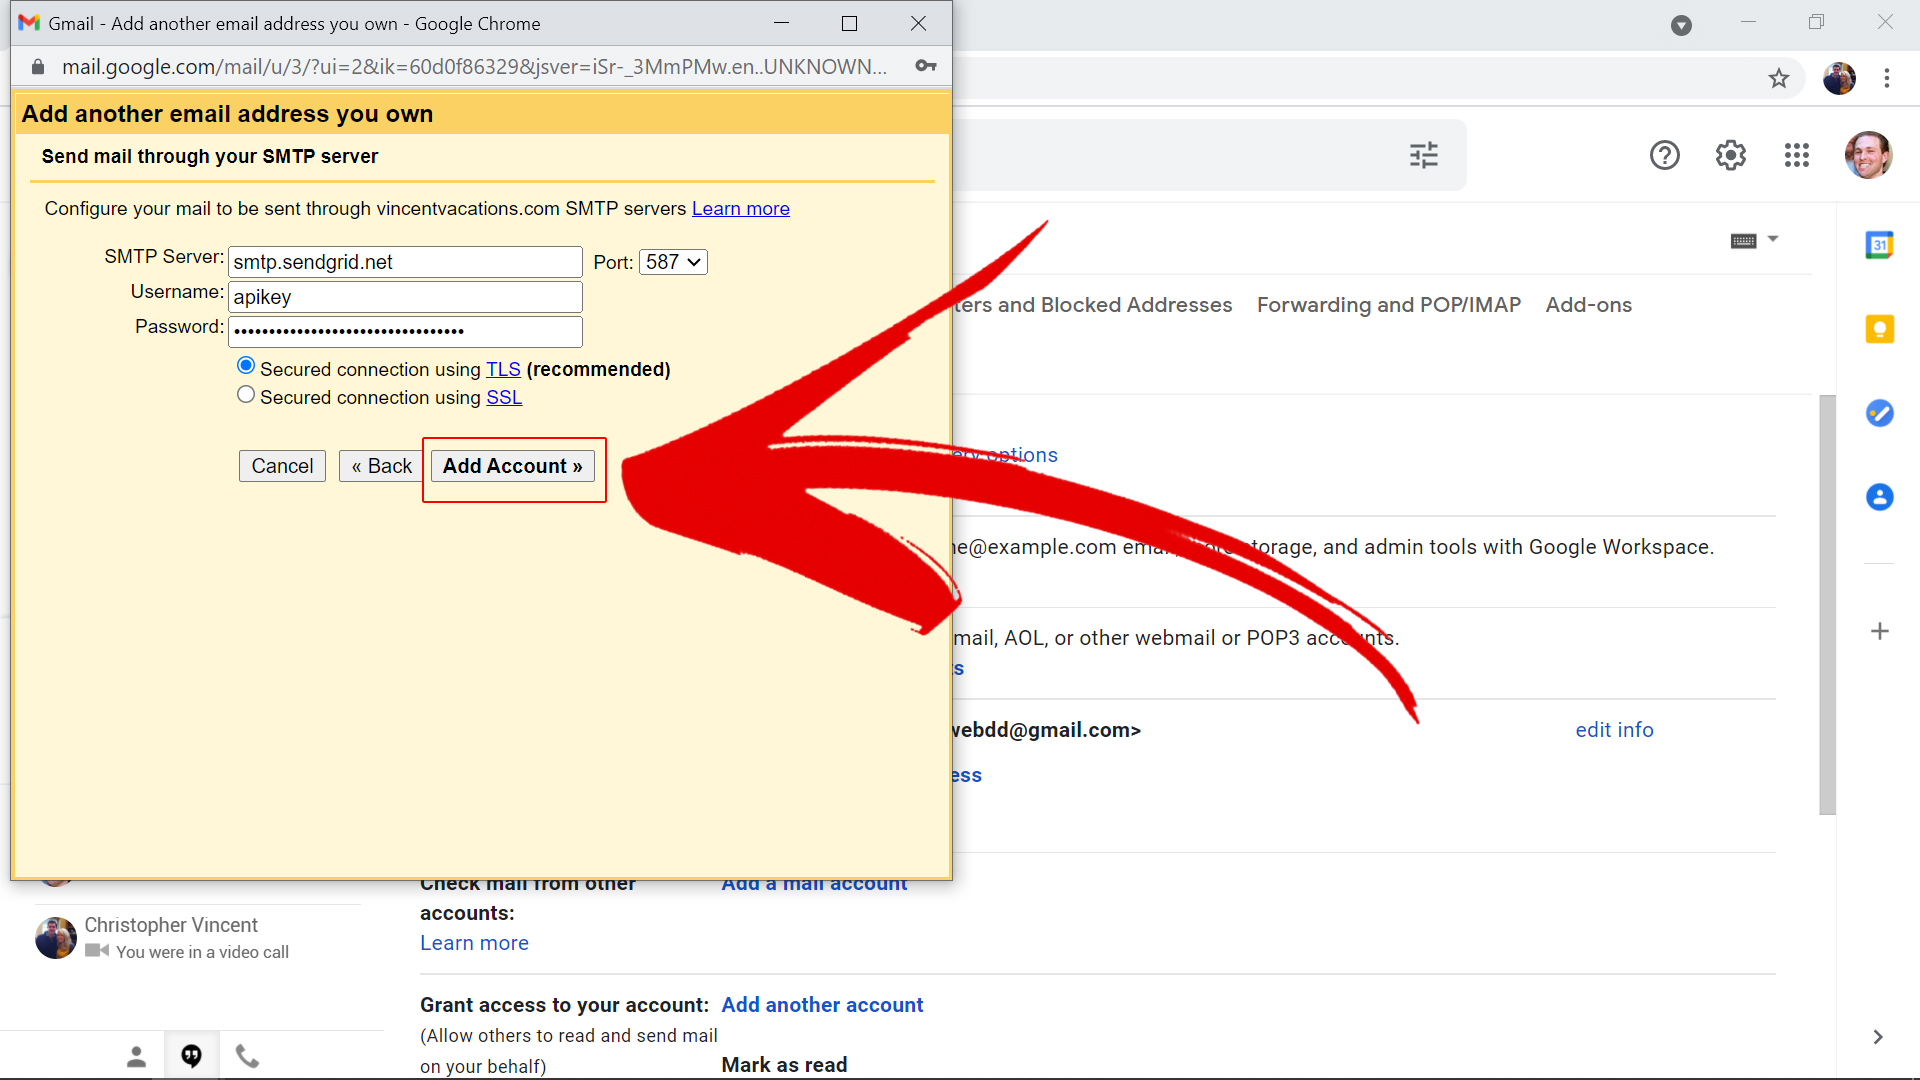Expand the input tools dropdown arrow
The width and height of the screenshot is (1920, 1080).
point(1773,239)
